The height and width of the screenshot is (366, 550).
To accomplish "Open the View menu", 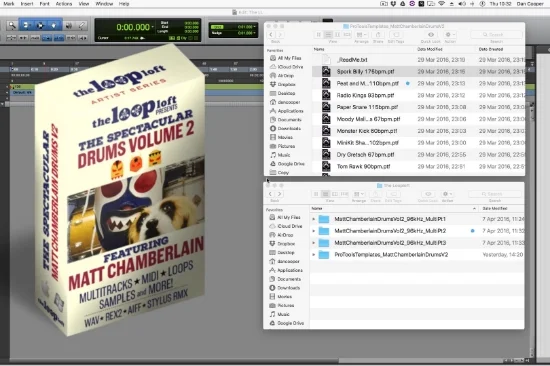I will point(84,4).
